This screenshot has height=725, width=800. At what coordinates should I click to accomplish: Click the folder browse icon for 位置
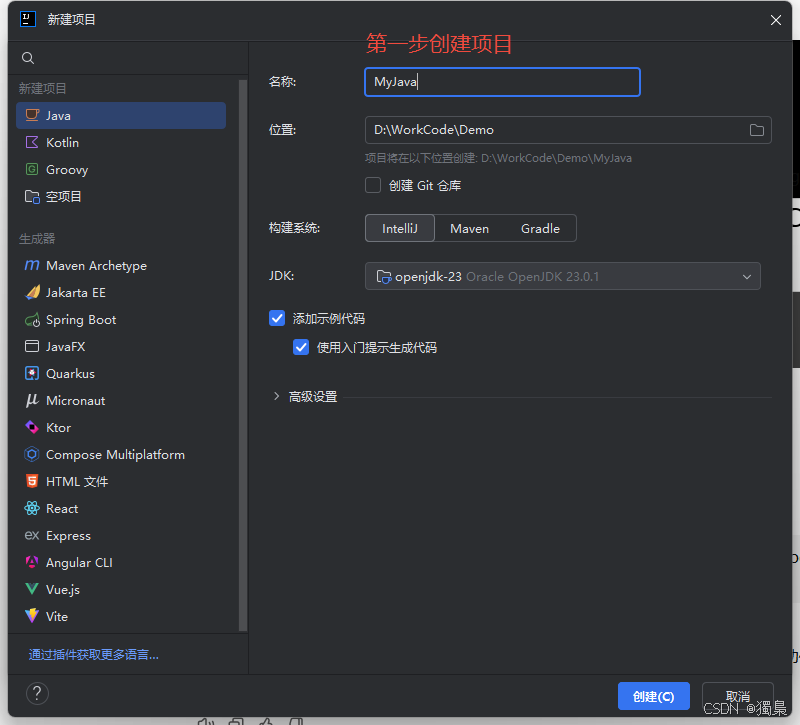pos(757,129)
